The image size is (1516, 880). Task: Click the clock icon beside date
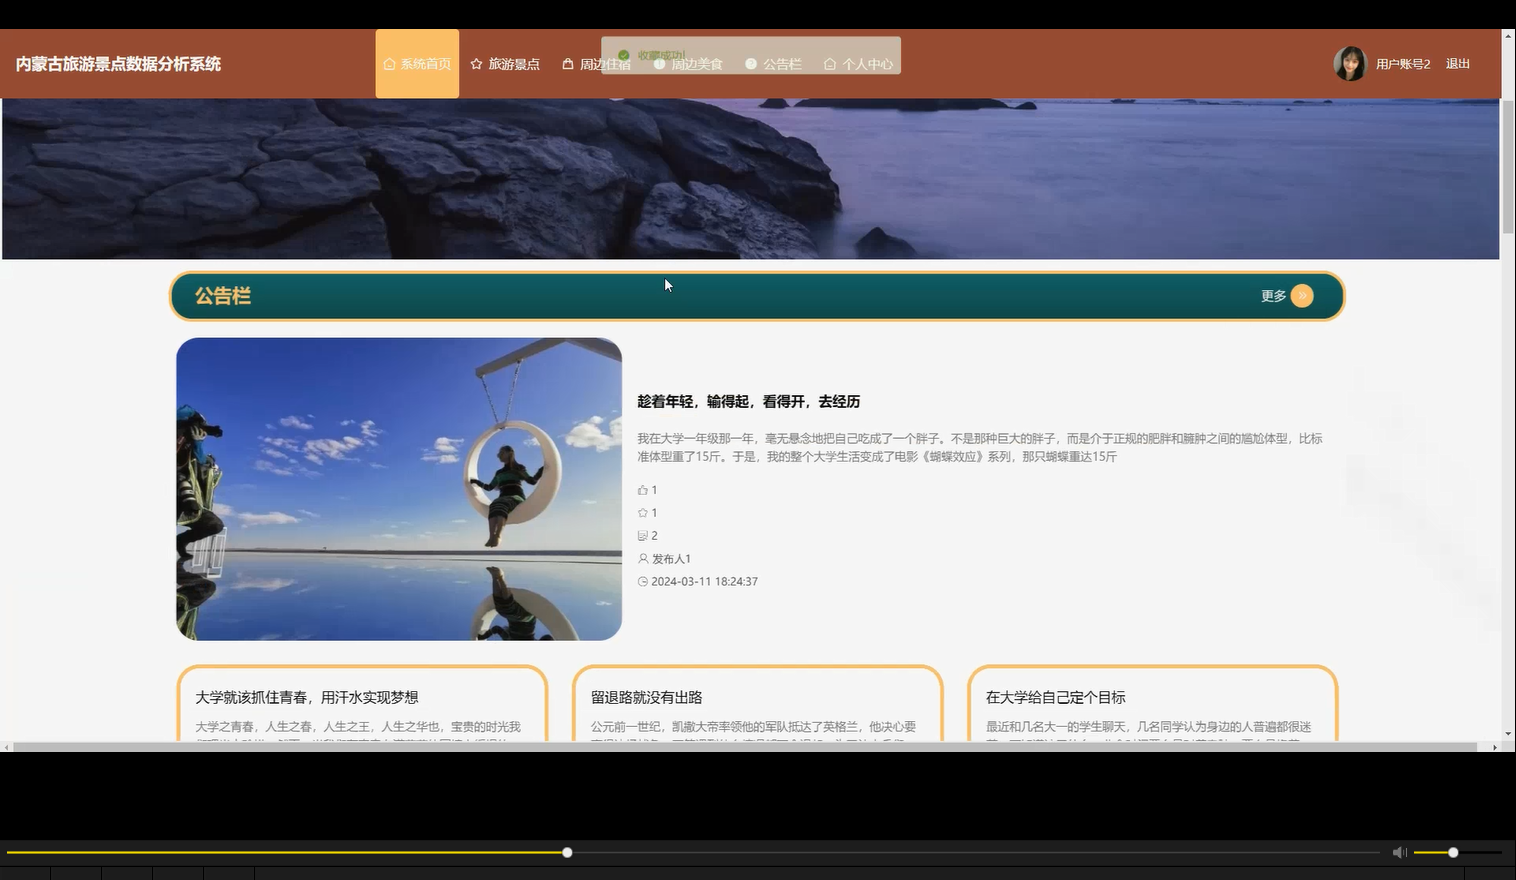pyautogui.click(x=643, y=582)
